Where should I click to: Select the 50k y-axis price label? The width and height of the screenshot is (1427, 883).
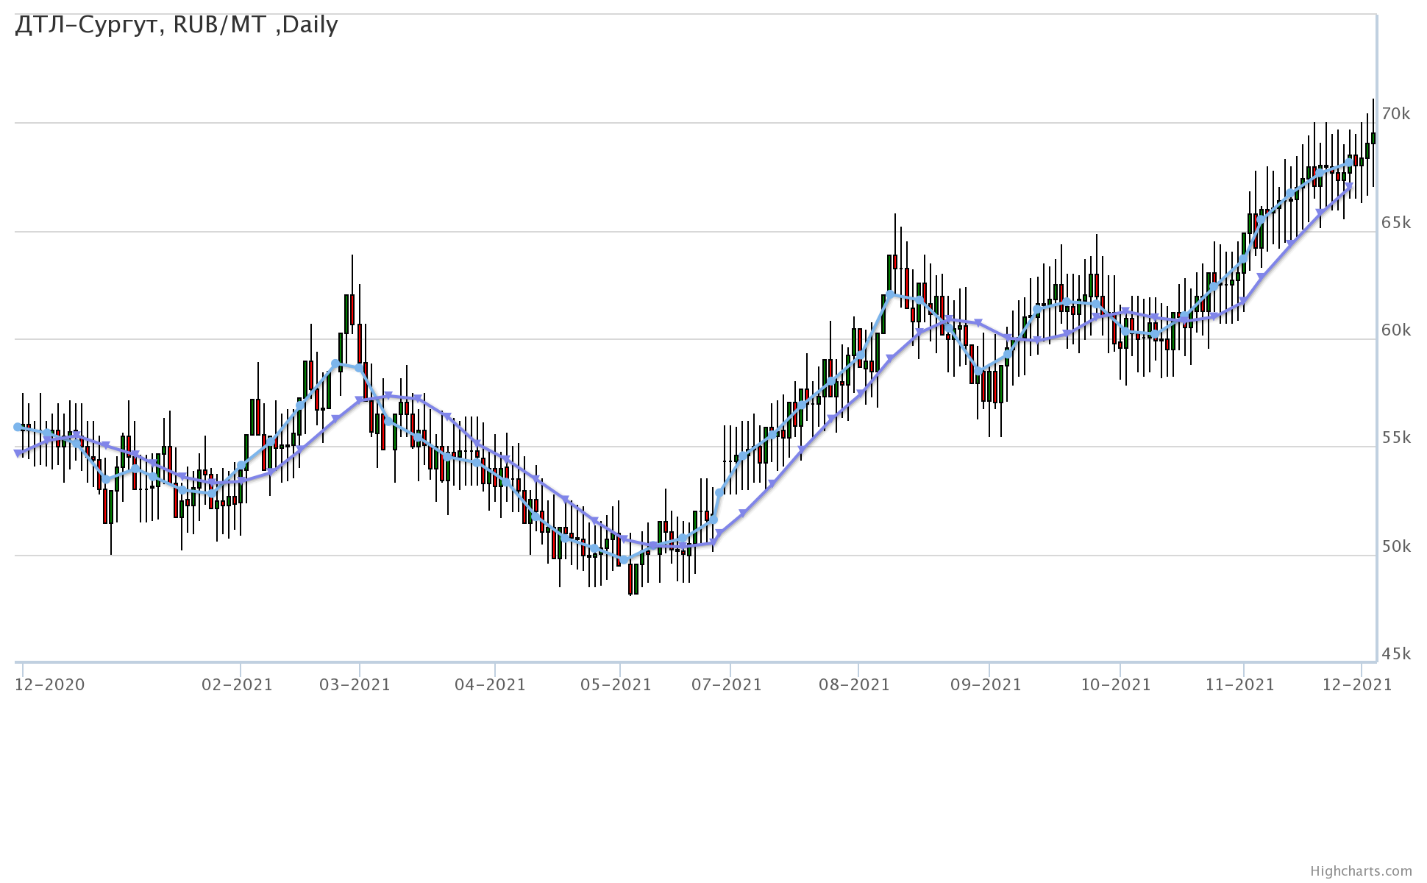tap(1396, 547)
